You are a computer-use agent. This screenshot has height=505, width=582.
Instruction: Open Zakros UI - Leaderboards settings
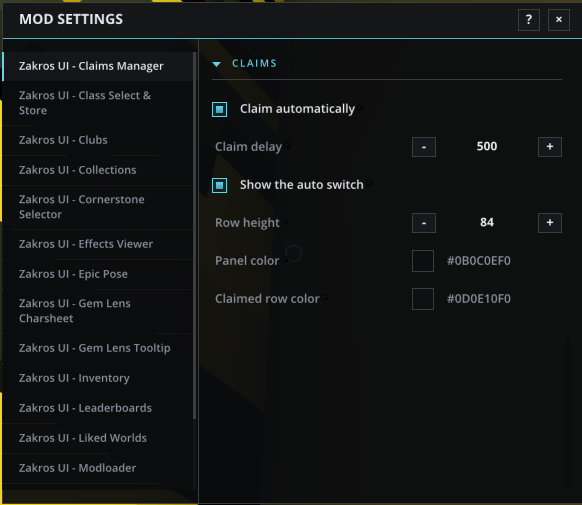pyautogui.click(x=98, y=408)
